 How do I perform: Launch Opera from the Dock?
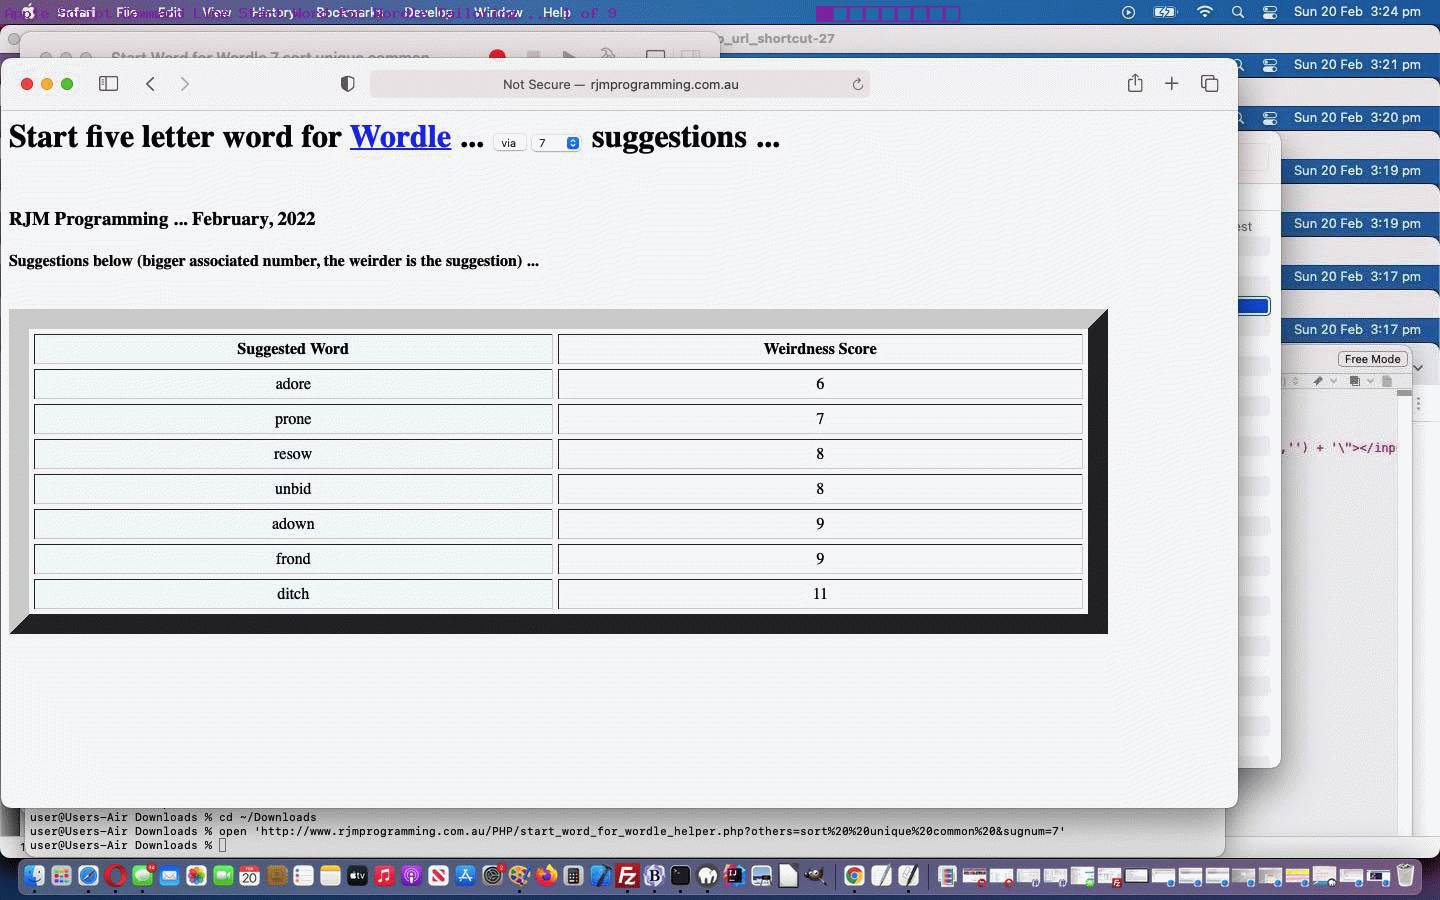(115, 876)
